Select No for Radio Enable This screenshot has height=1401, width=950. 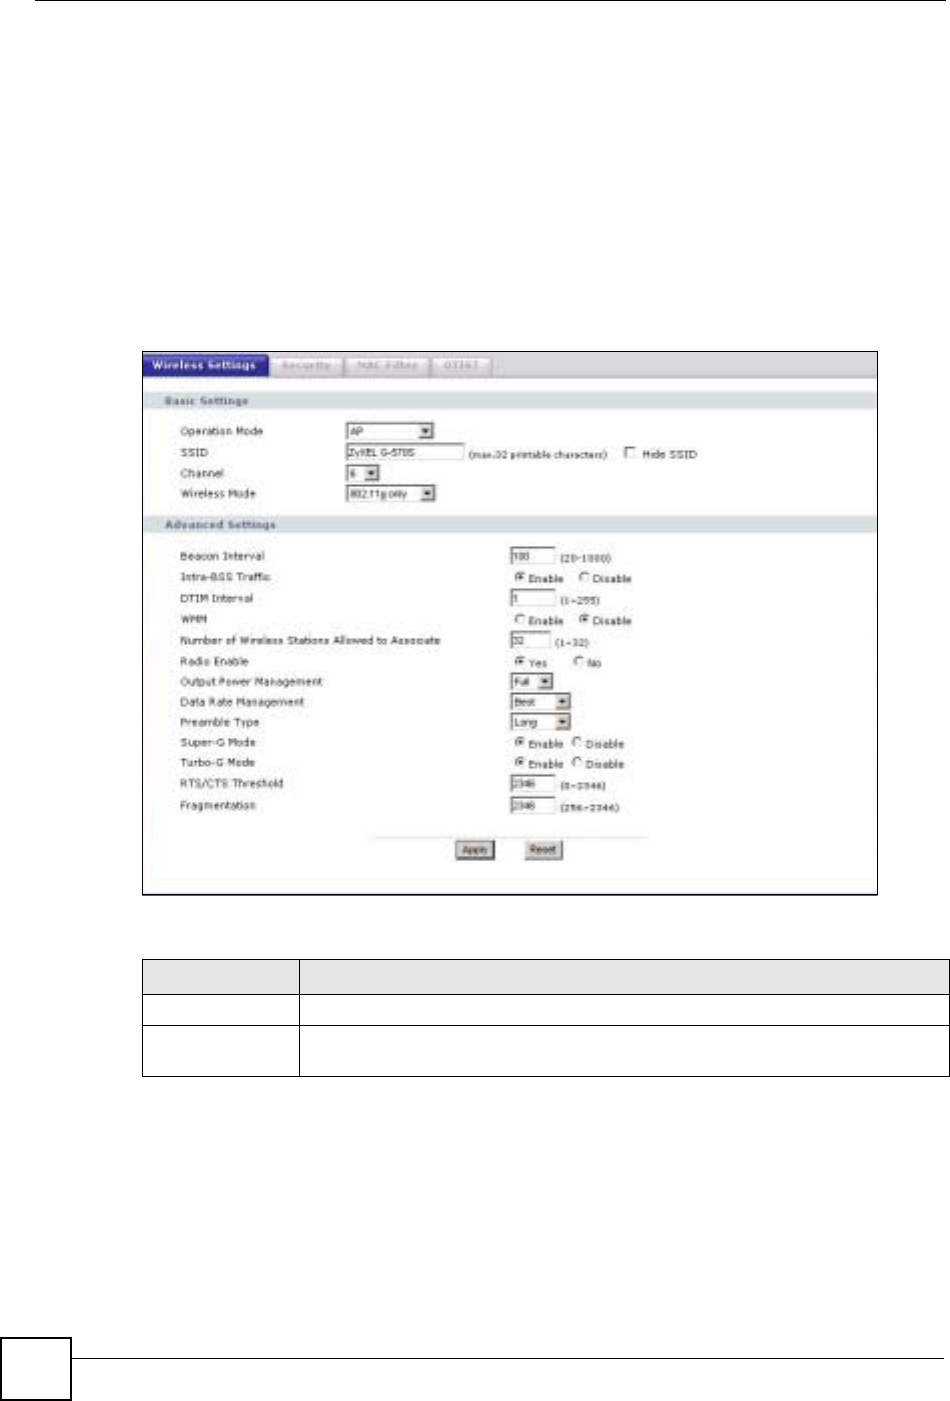pyautogui.click(x=579, y=661)
